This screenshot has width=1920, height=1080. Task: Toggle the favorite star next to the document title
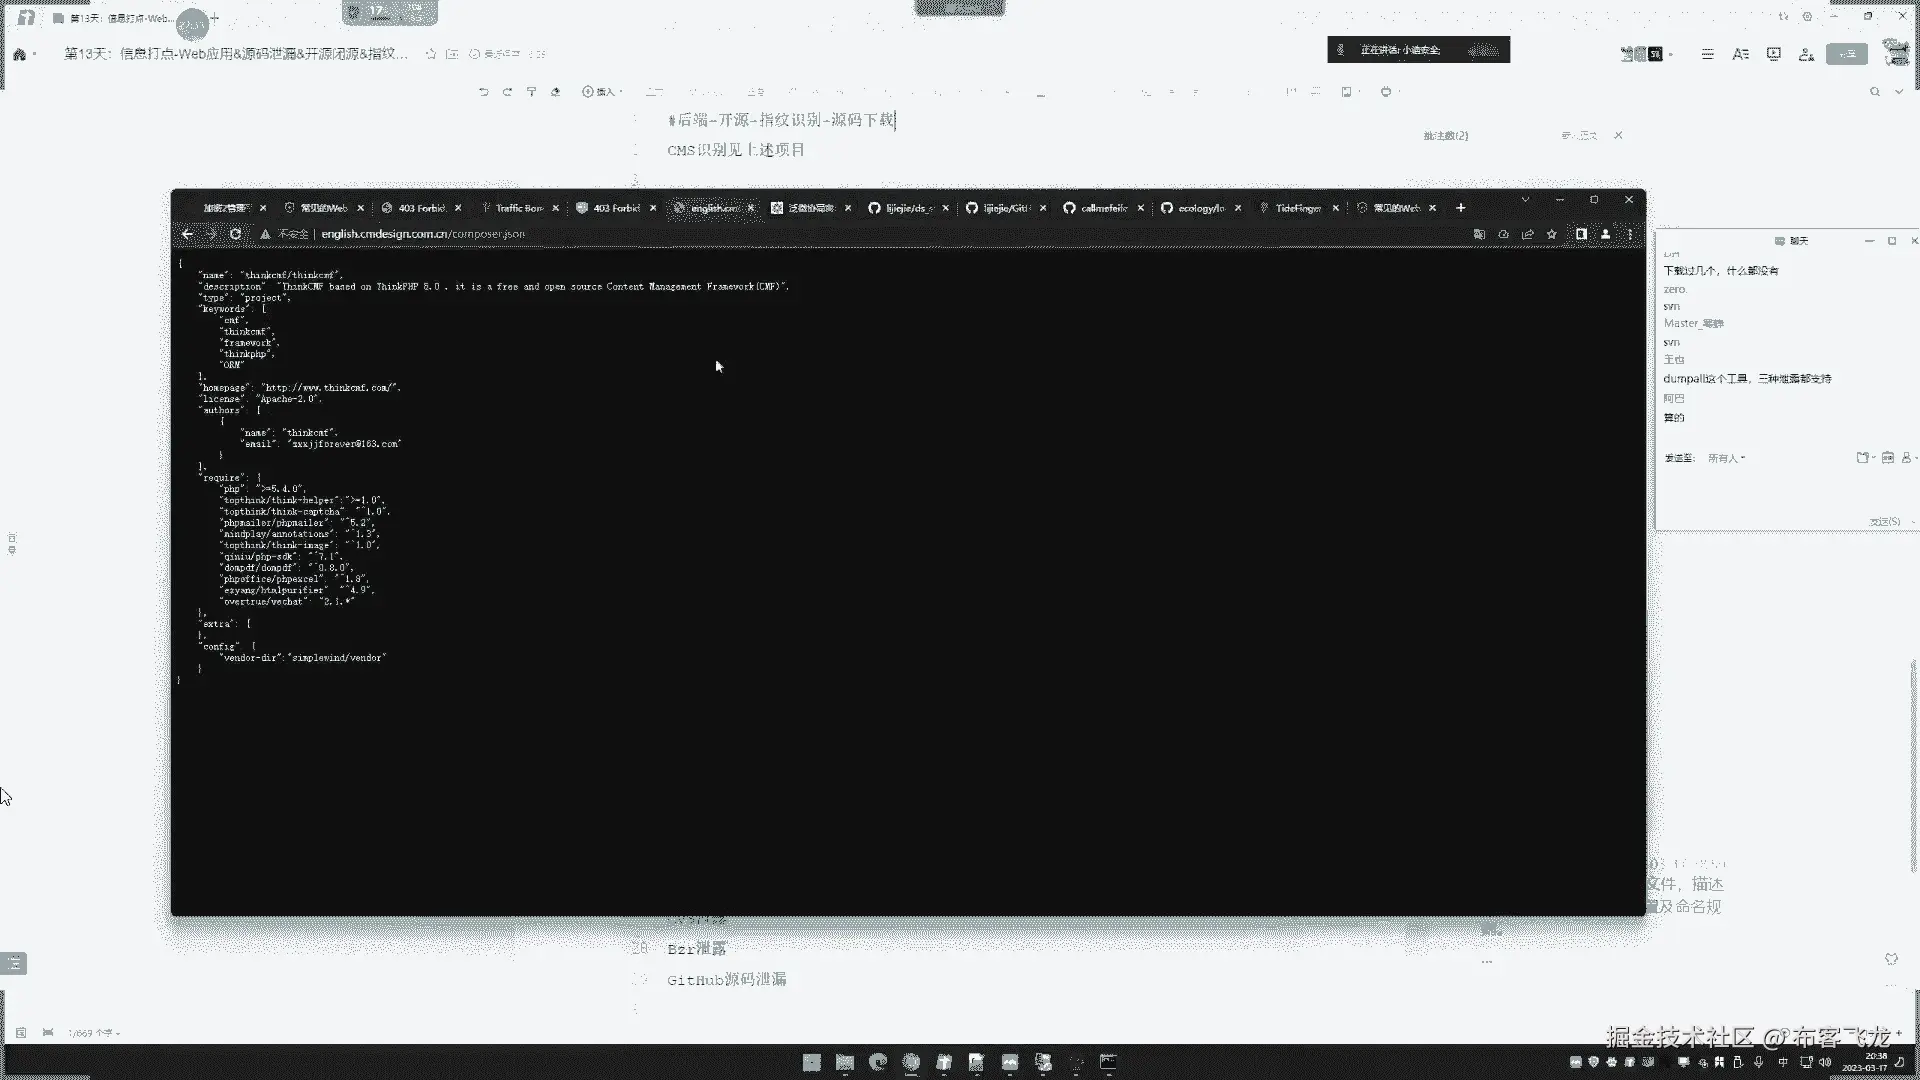[431, 54]
